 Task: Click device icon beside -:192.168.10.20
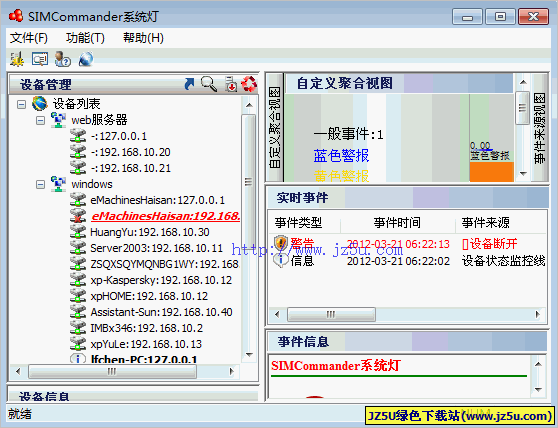tap(78, 152)
